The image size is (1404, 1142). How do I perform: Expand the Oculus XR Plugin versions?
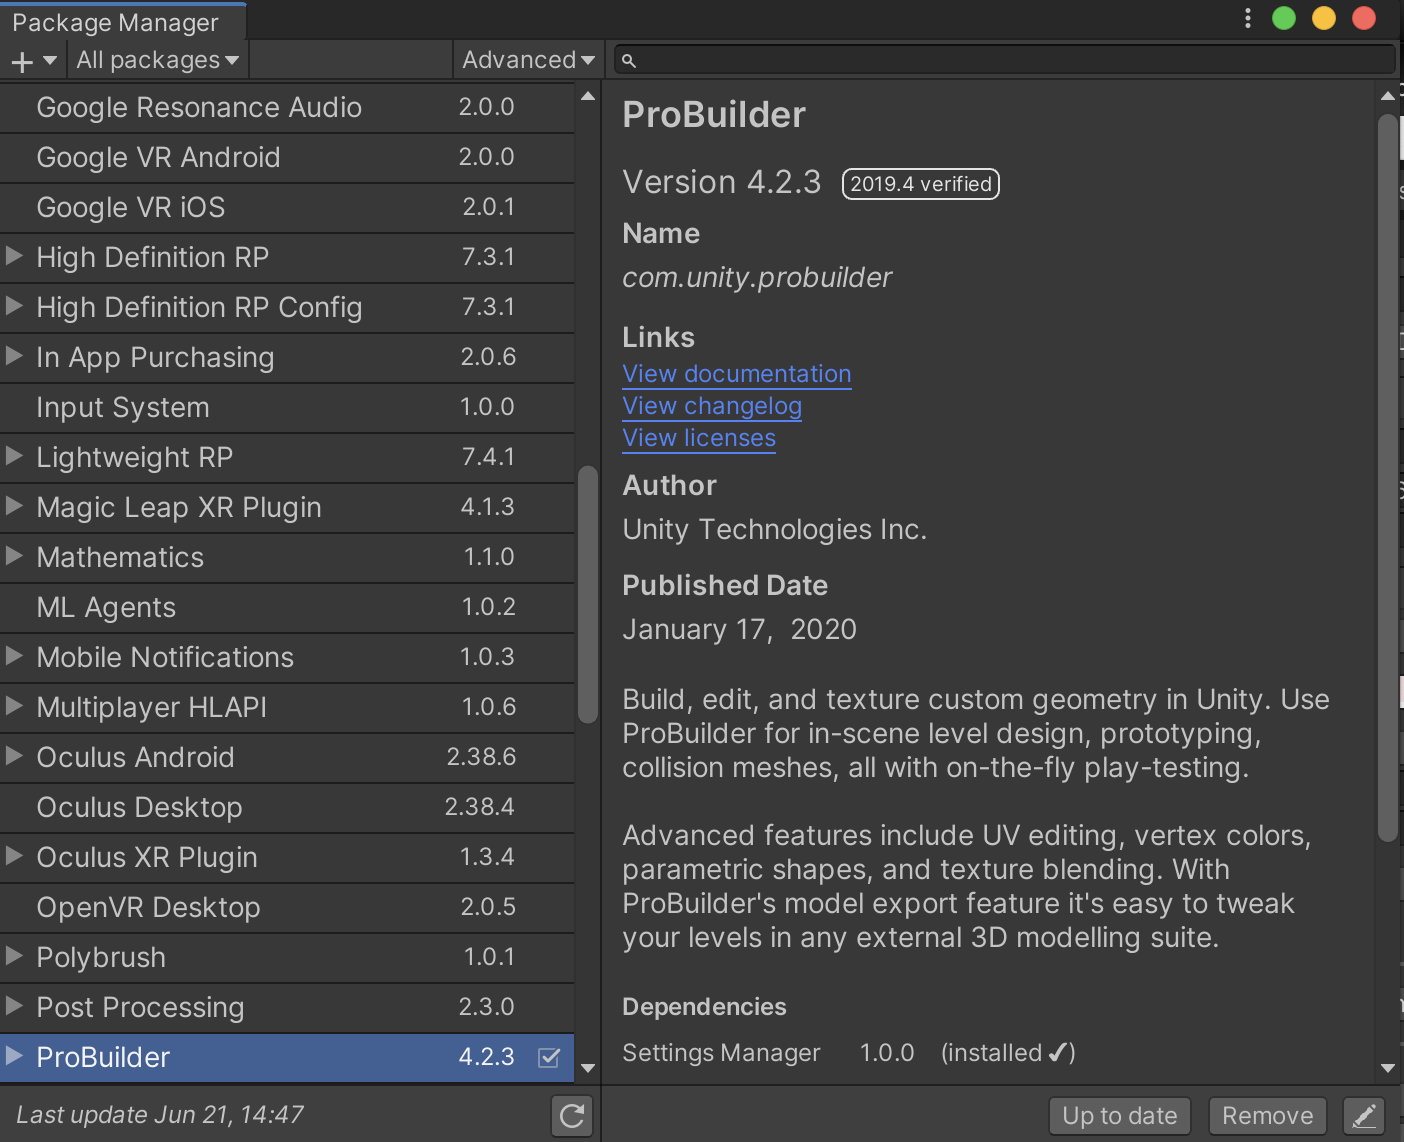(x=15, y=857)
